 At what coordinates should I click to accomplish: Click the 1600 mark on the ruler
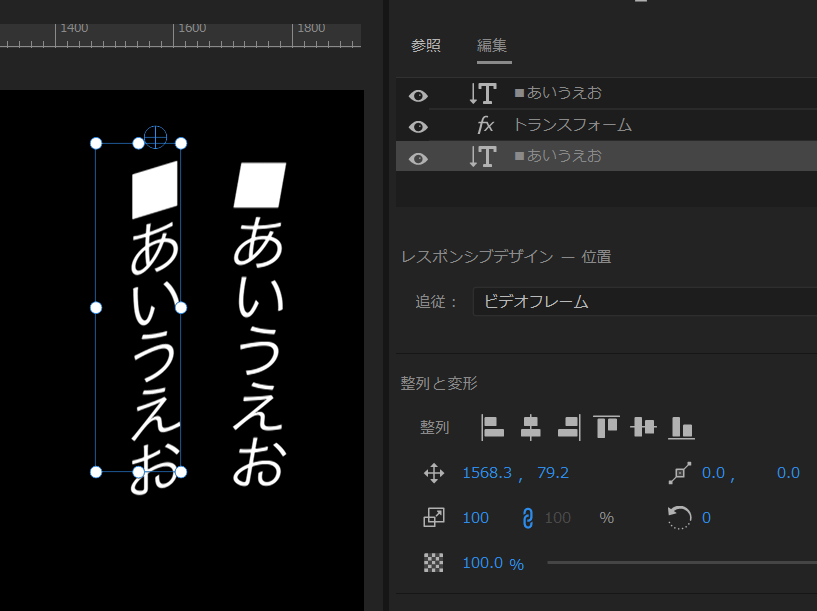(x=192, y=28)
